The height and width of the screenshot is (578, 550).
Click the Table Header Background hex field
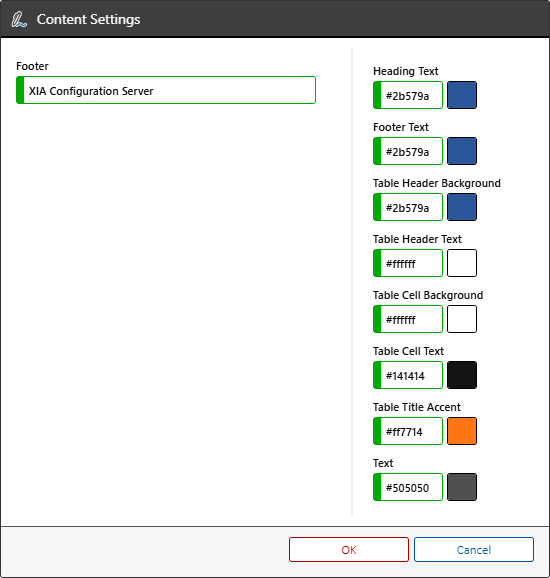point(408,207)
